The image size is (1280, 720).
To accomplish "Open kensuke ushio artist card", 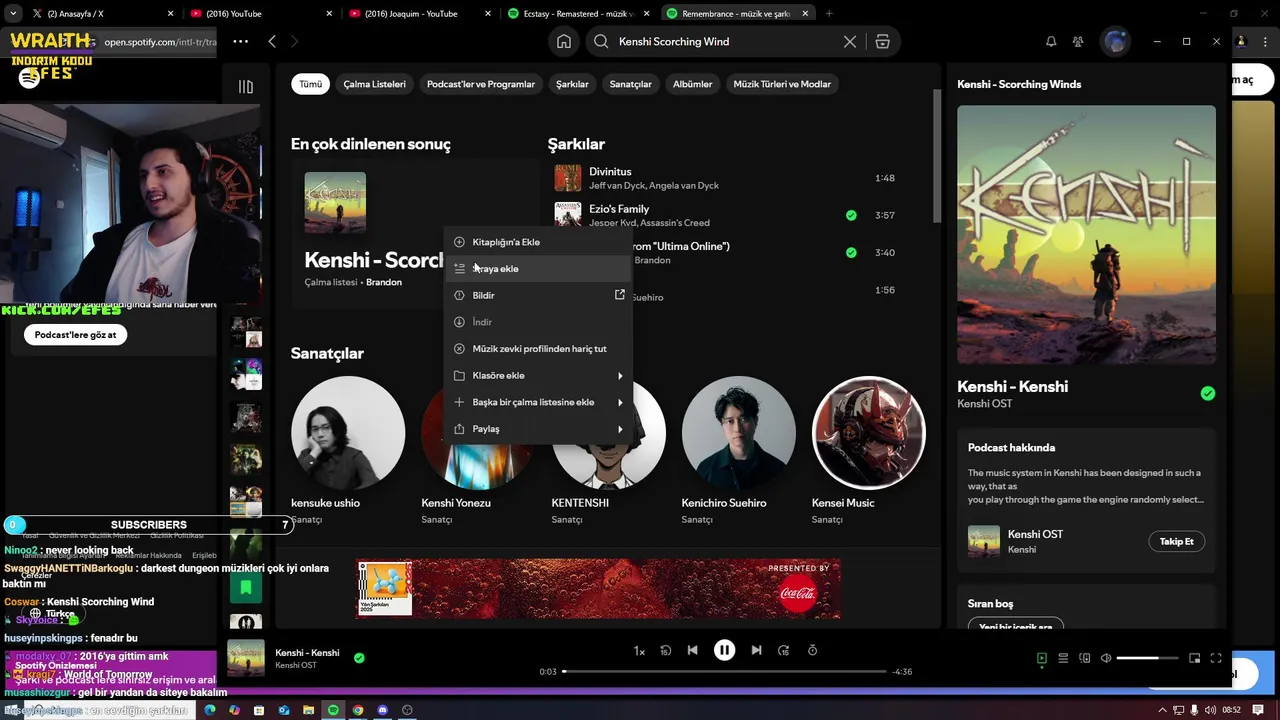I will coord(348,452).
